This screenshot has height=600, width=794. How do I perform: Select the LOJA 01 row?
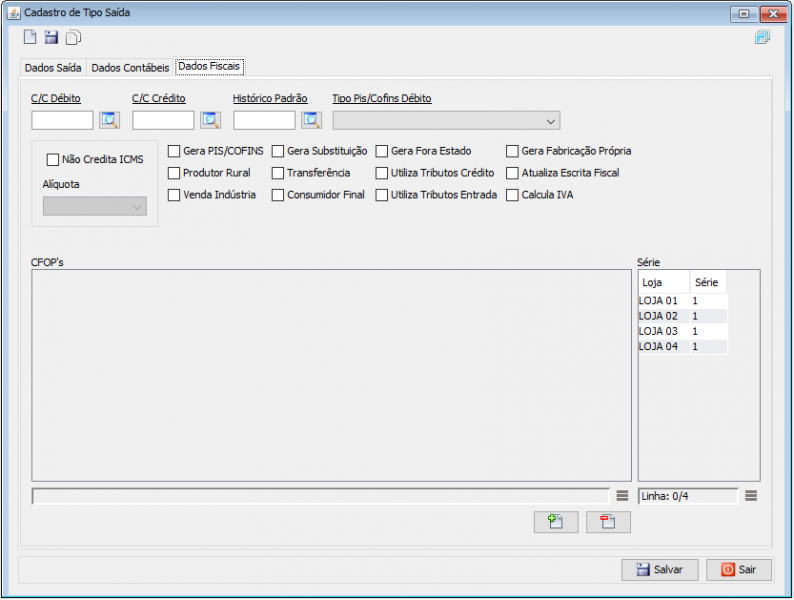[x=683, y=301]
